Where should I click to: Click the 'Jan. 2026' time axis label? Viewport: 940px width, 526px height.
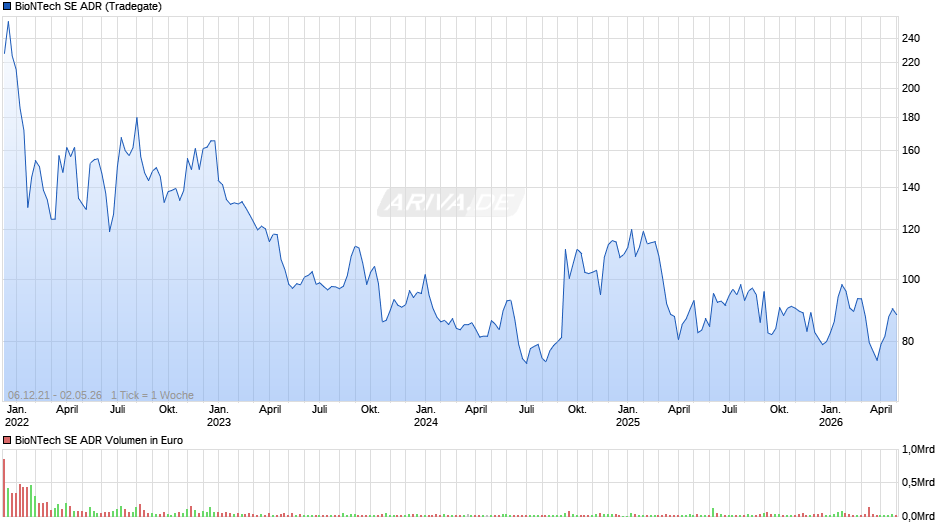point(831,416)
